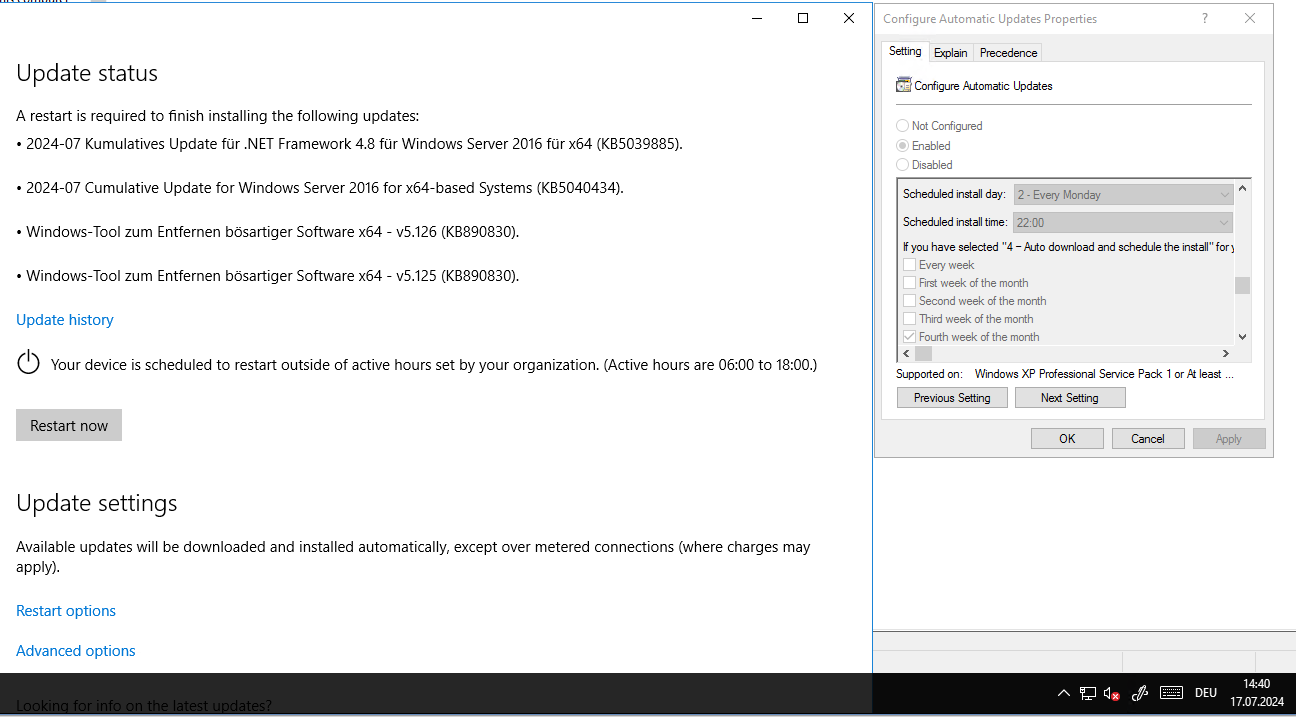
Task: Click the network status tray icon
Action: (1088, 693)
